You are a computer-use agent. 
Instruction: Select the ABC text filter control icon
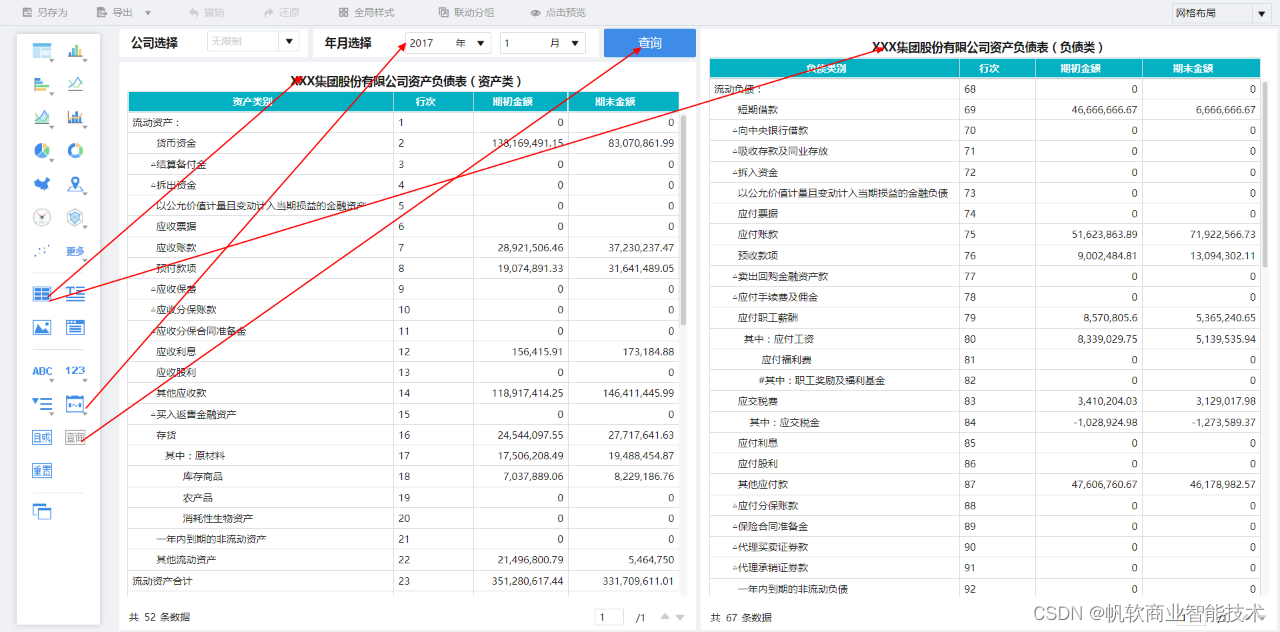click(x=42, y=371)
